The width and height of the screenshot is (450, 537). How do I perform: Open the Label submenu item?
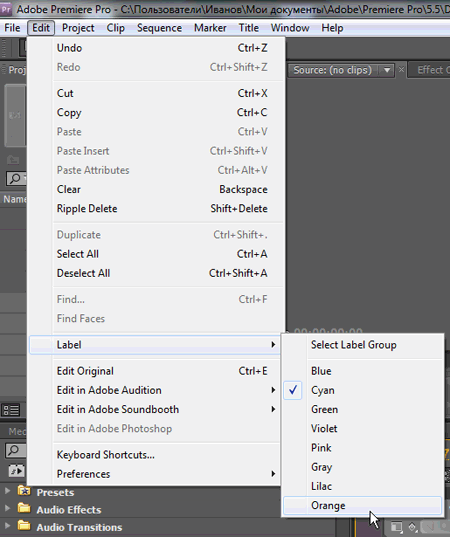coord(155,345)
